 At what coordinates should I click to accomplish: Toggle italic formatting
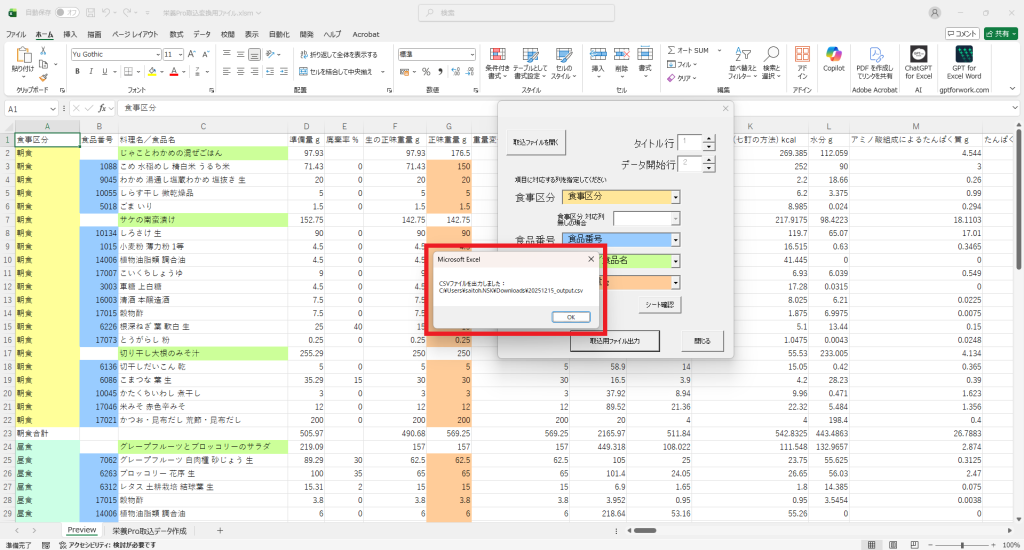point(91,72)
